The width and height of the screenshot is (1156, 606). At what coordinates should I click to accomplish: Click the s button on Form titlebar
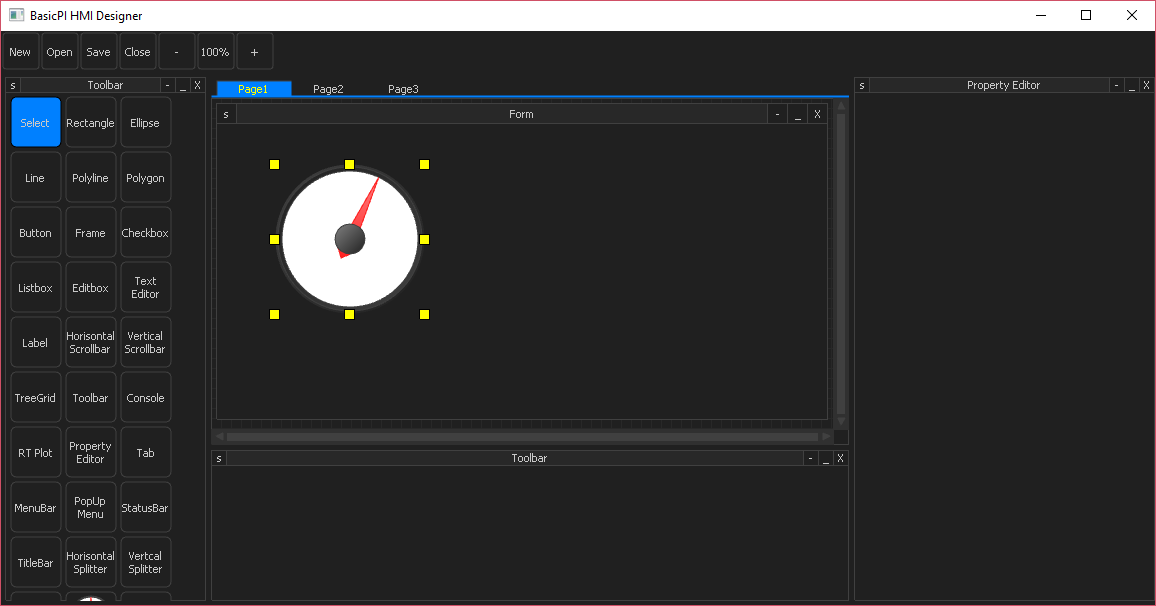tap(226, 114)
